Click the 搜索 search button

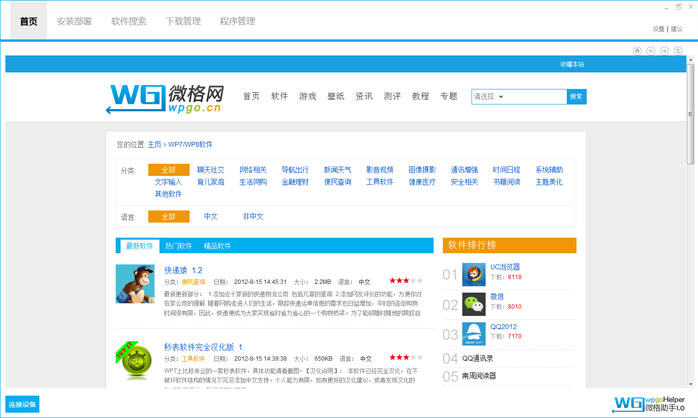(576, 97)
